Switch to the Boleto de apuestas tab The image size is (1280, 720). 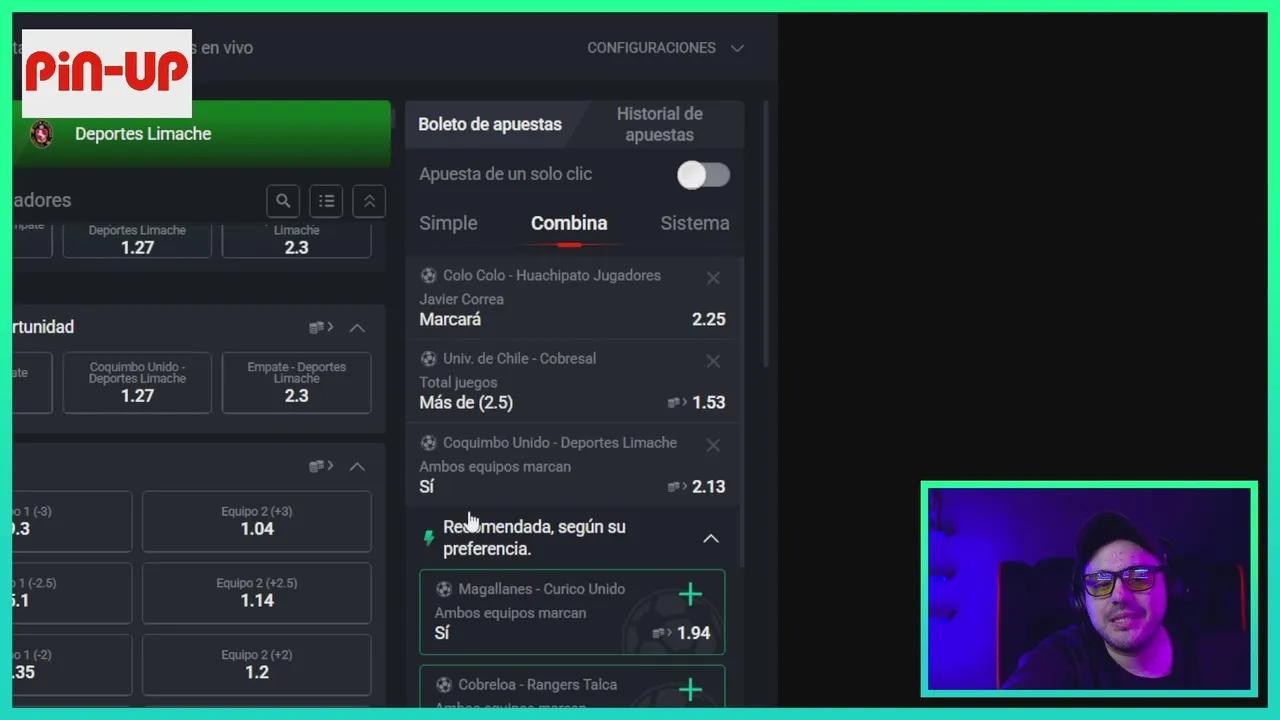(490, 124)
